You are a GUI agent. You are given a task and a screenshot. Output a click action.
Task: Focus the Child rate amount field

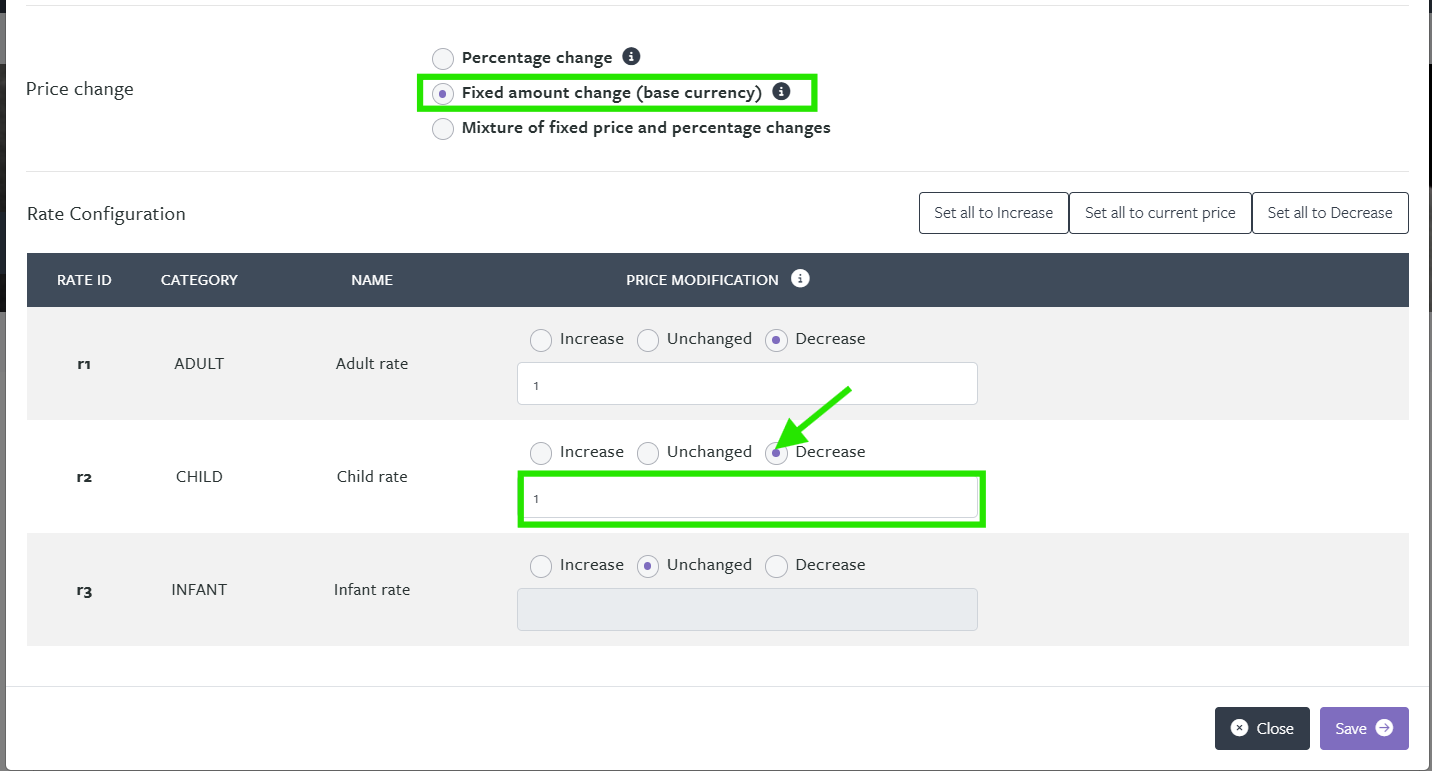[747, 497]
